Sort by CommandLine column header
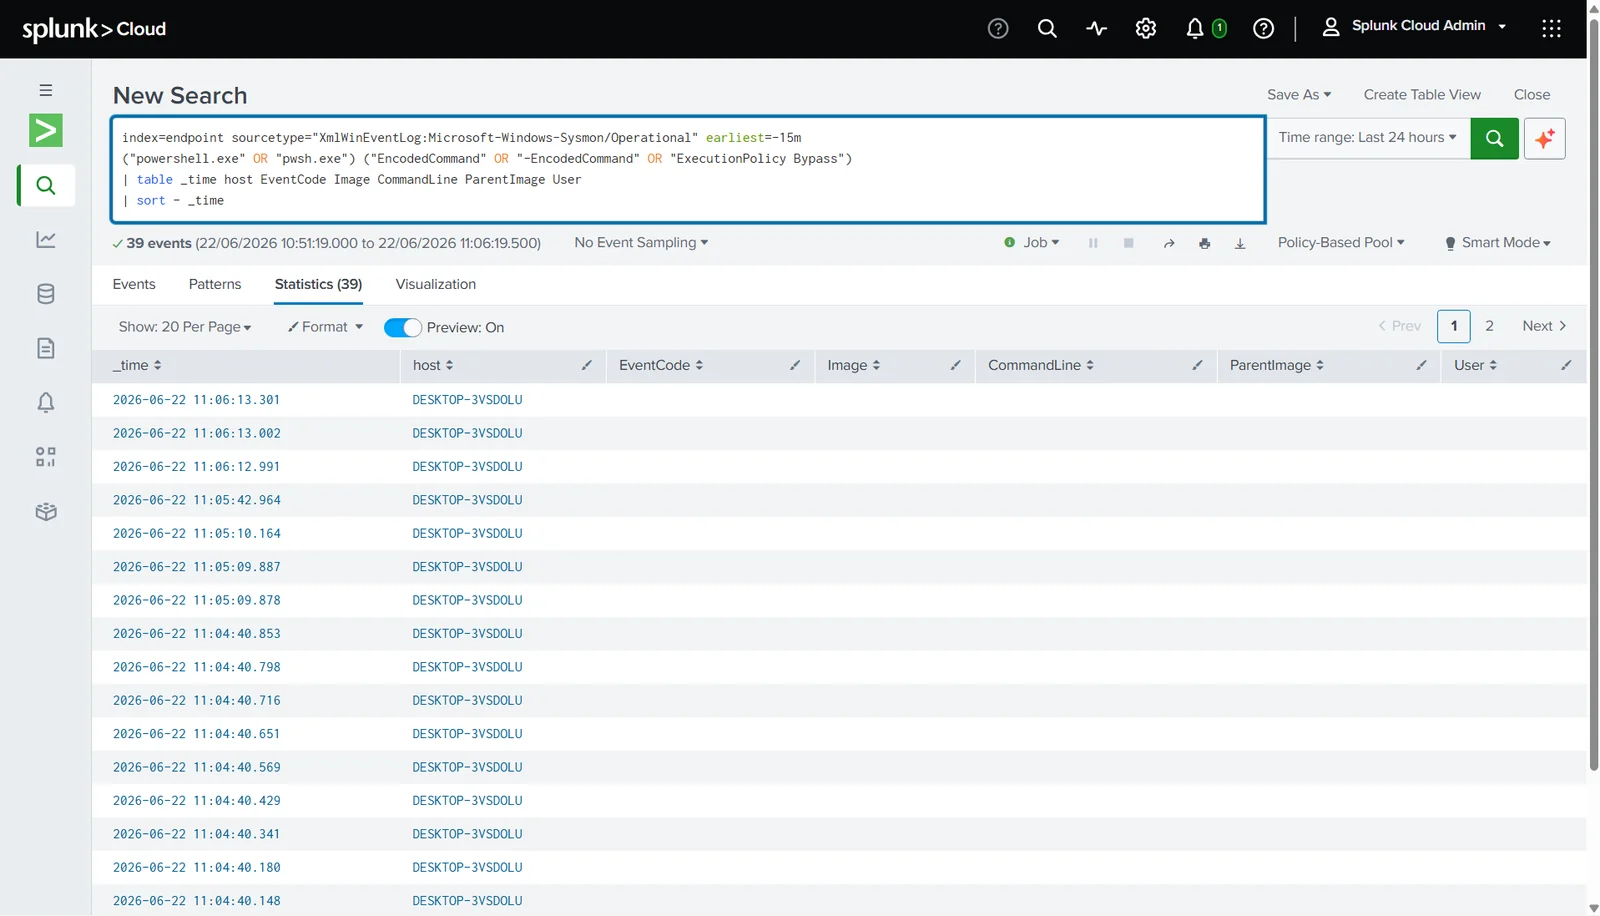This screenshot has height=916, width=1600. click(x=1041, y=365)
